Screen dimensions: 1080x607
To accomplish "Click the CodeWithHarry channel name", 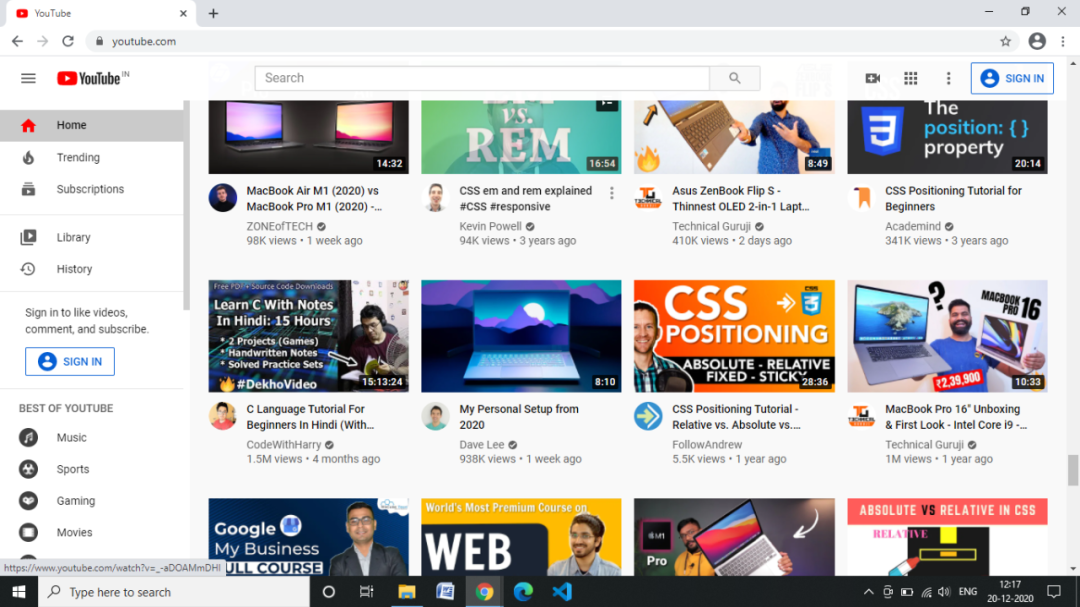I will pyautogui.click(x=284, y=444).
